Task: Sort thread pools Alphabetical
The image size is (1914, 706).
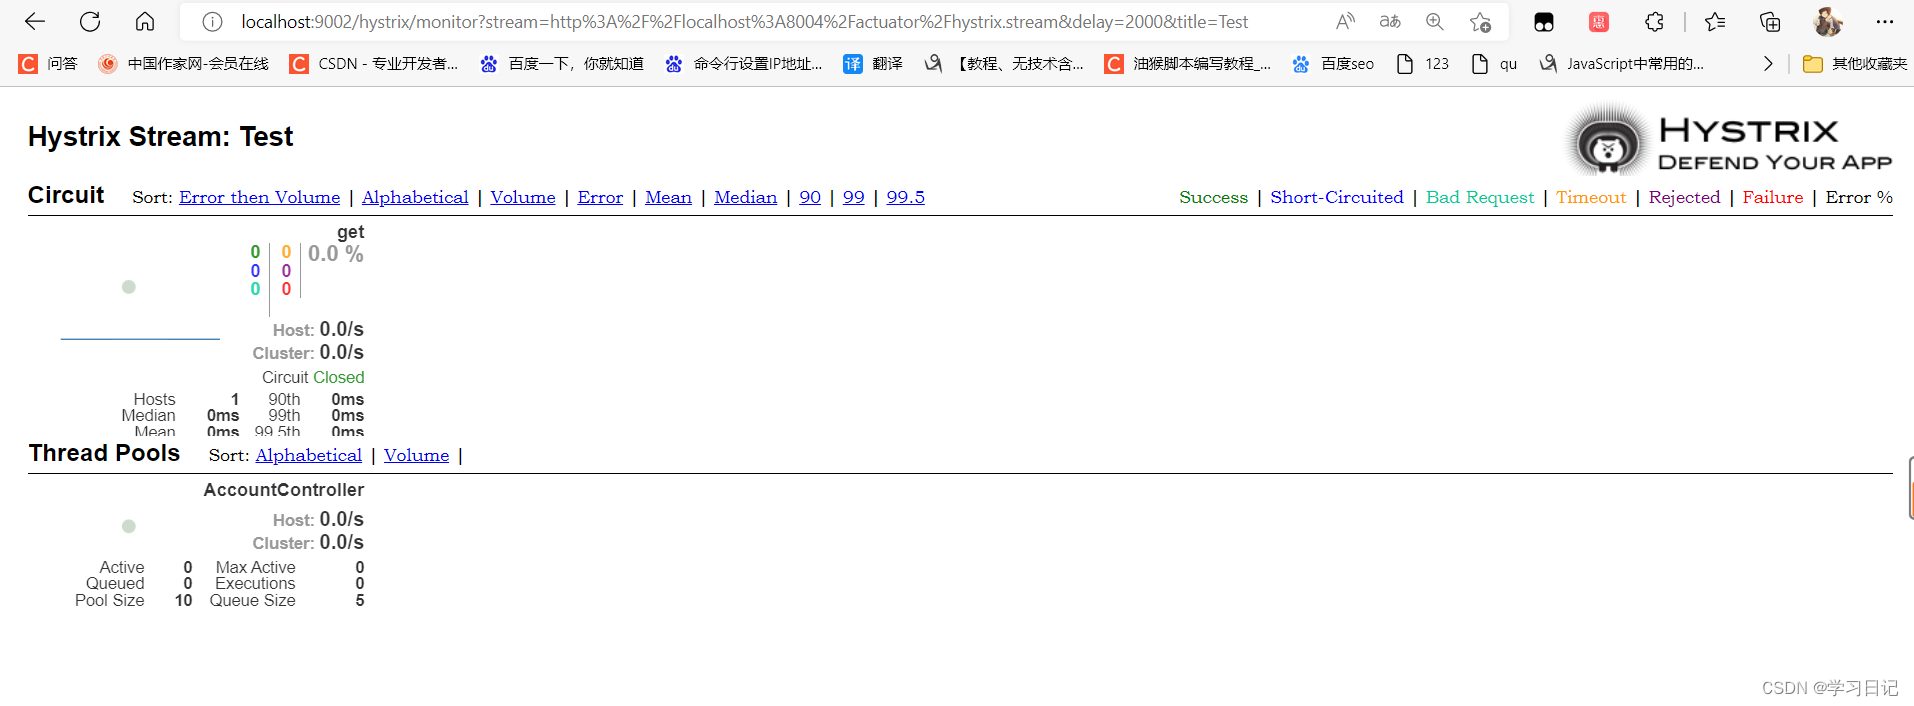Action: 309,455
